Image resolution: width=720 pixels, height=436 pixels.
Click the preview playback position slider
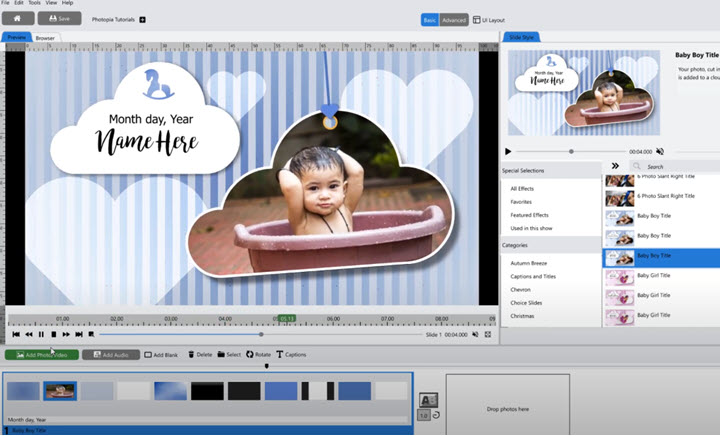[x=260, y=334]
